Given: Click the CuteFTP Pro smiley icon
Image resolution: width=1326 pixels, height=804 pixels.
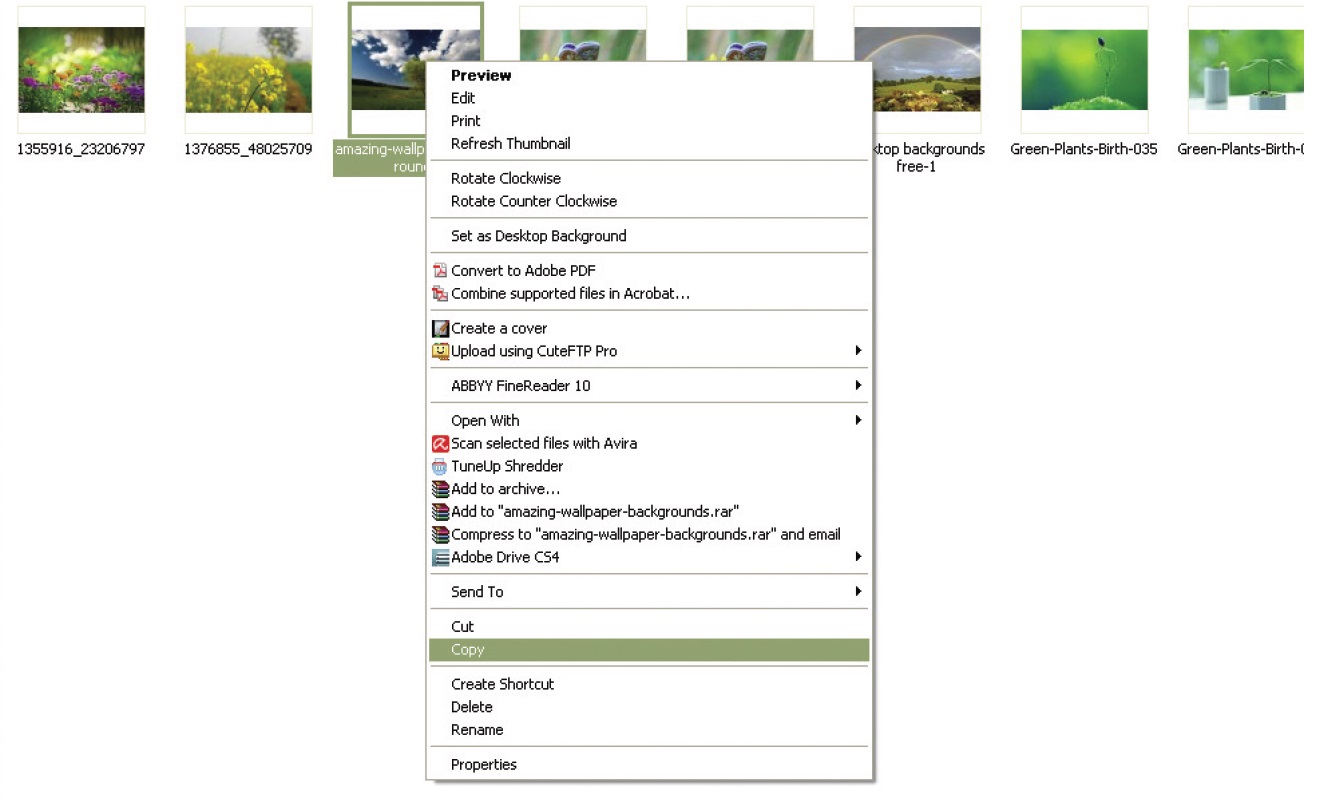Looking at the screenshot, I should pos(440,351).
